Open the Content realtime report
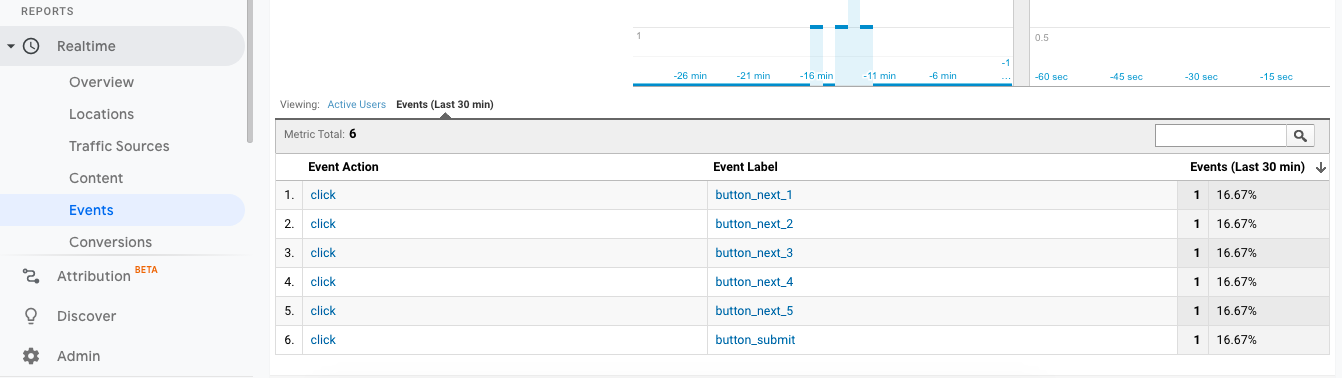Screen dimensions: 1342x378 [96, 178]
